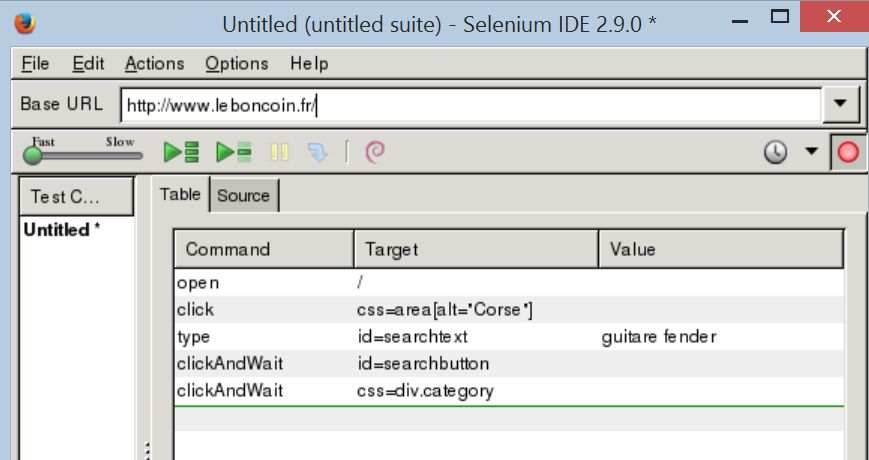Open the scheduler dropdown arrow beside clock

[x=811, y=152]
